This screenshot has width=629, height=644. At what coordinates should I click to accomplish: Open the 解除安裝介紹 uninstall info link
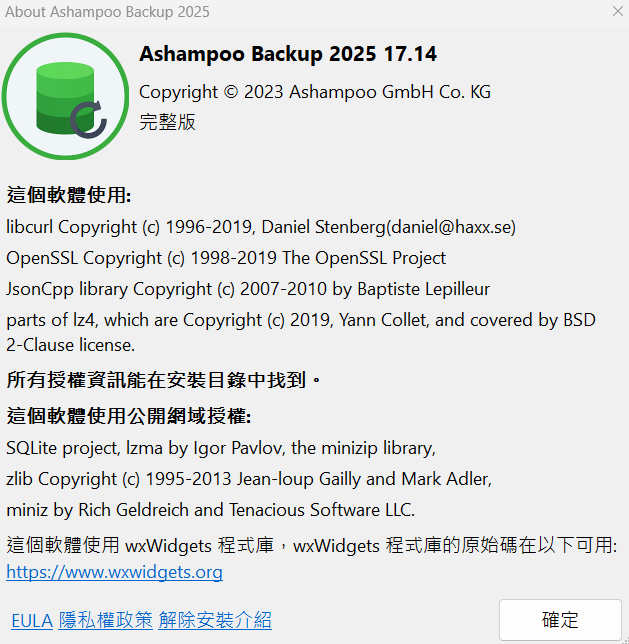215,620
